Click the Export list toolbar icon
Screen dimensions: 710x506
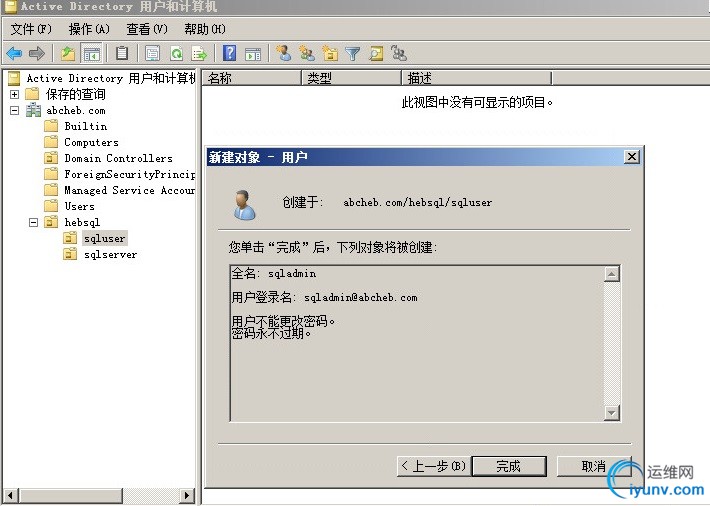[199, 53]
